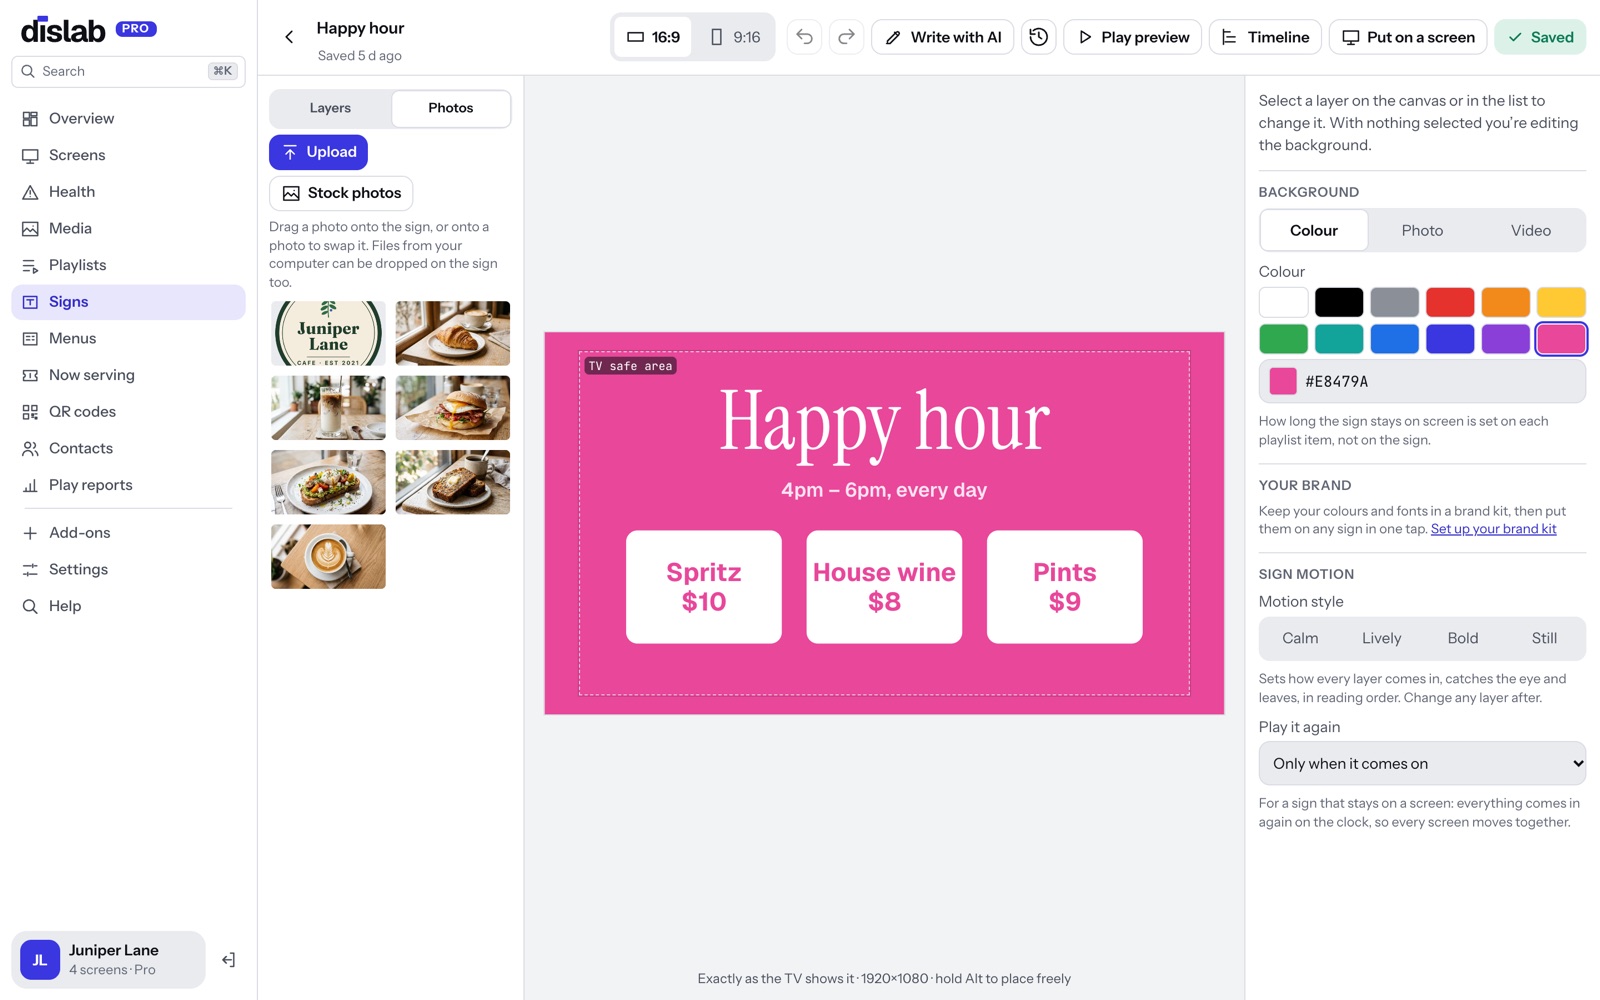
Task: Open Play reports in the sidebar
Action: [x=128, y=485]
